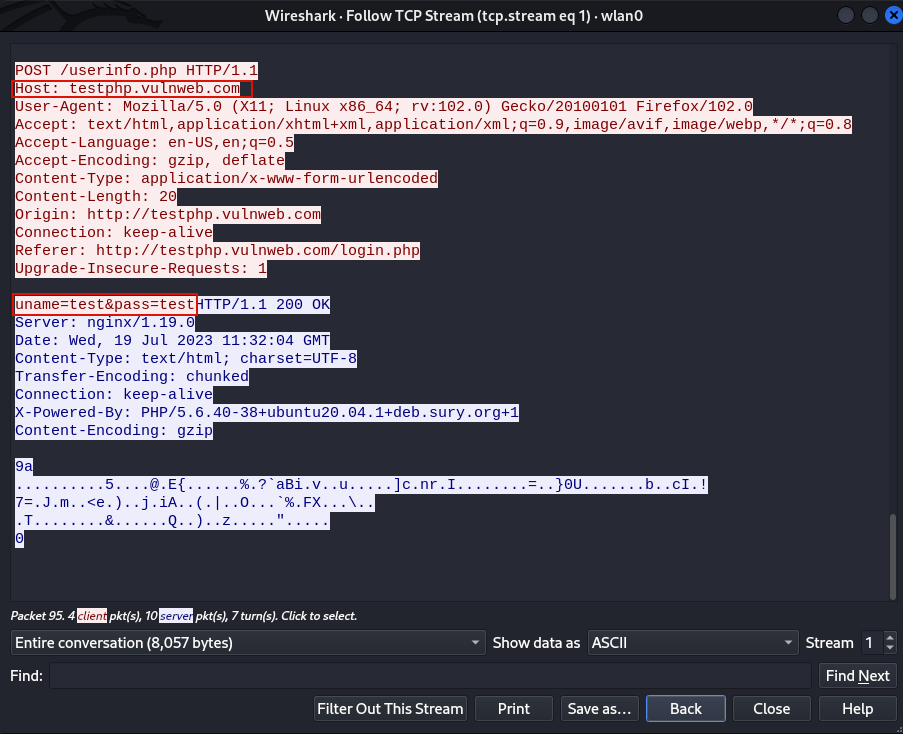Image resolution: width=903 pixels, height=734 pixels.
Task: Close the dialog with the blue X icon
Action: pyautogui.click(x=890, y=16)
